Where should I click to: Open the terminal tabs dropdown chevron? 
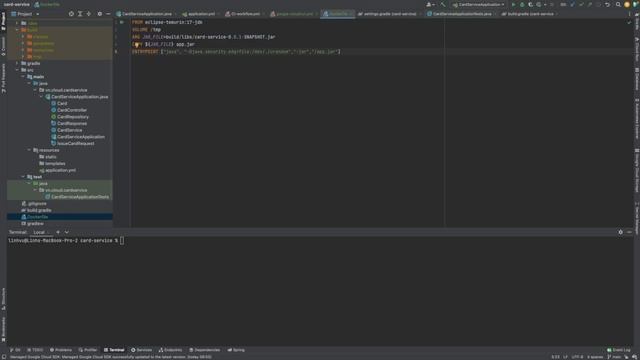67,232
